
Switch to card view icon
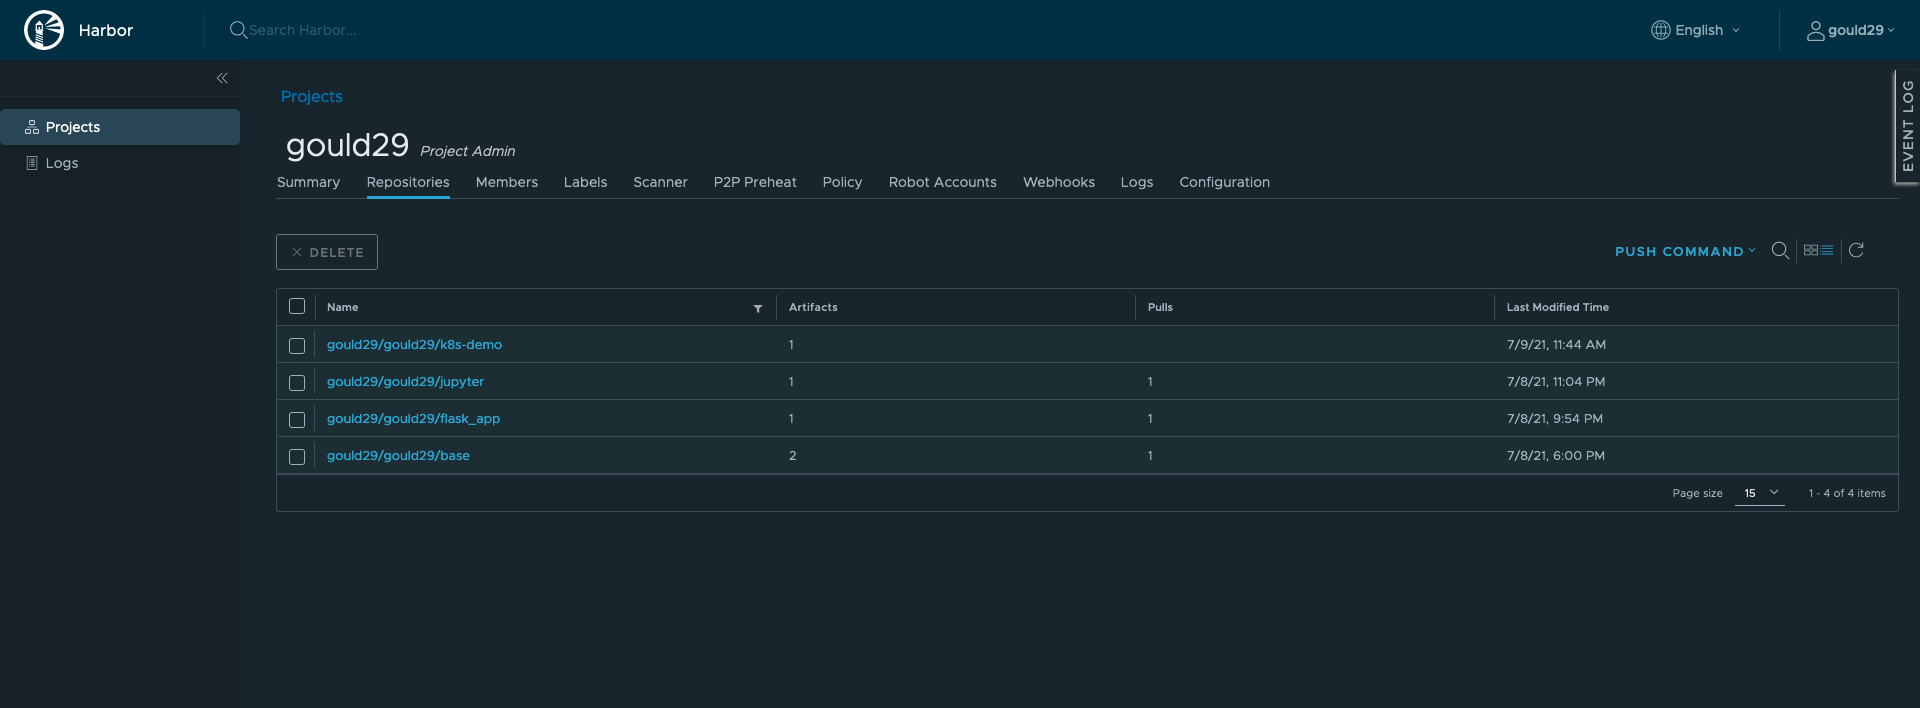pyautogui.click(x=1811, y=250)
